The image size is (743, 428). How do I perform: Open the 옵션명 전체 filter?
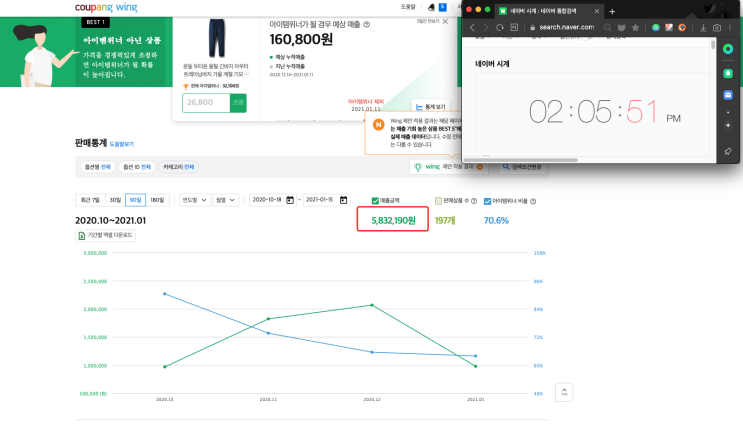pos(98,167)
